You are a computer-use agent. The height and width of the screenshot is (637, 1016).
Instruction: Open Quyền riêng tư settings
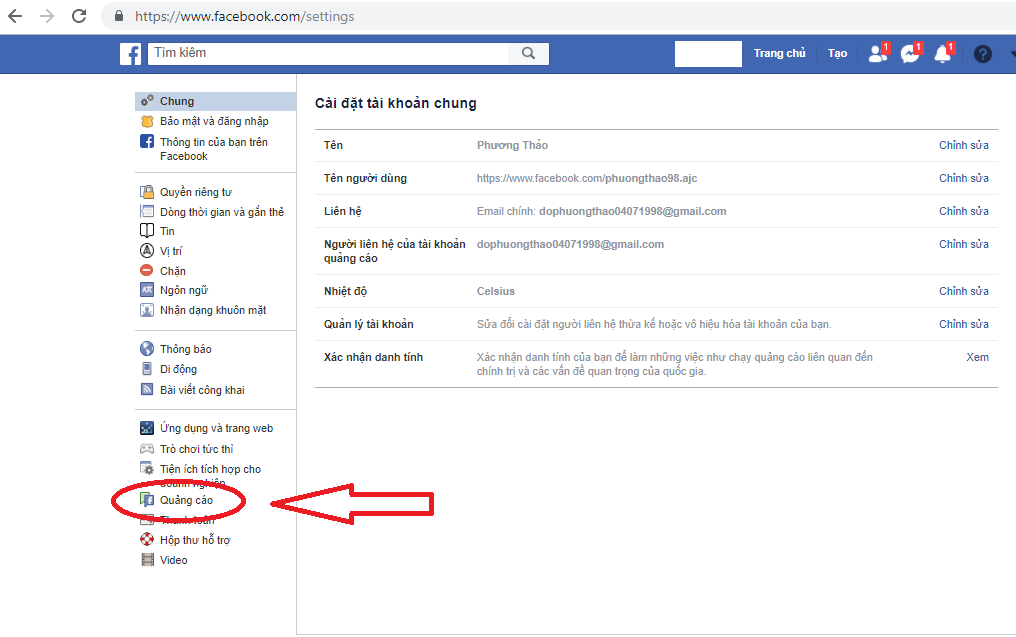[196, 192]
